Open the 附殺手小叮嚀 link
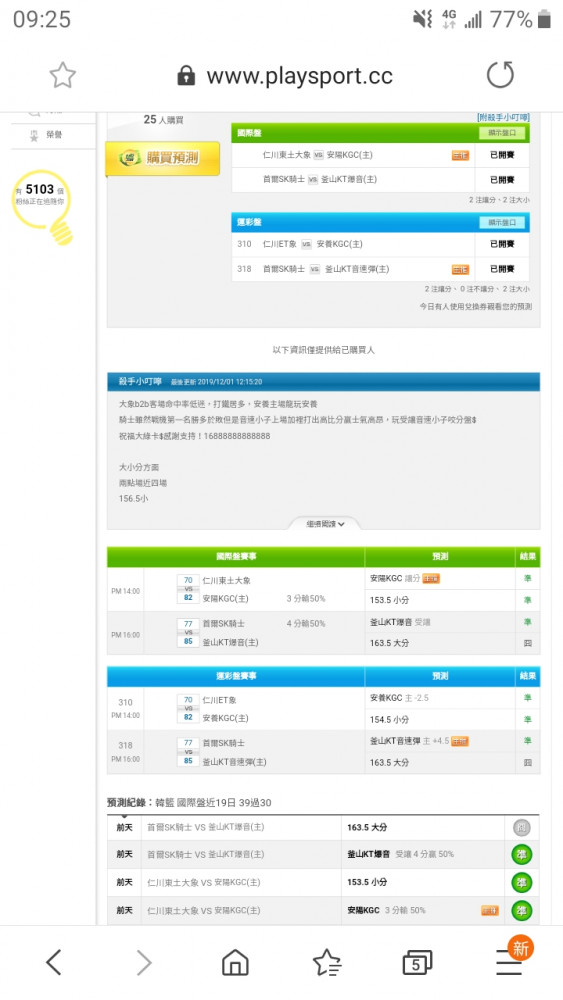 tap(503, 117)
